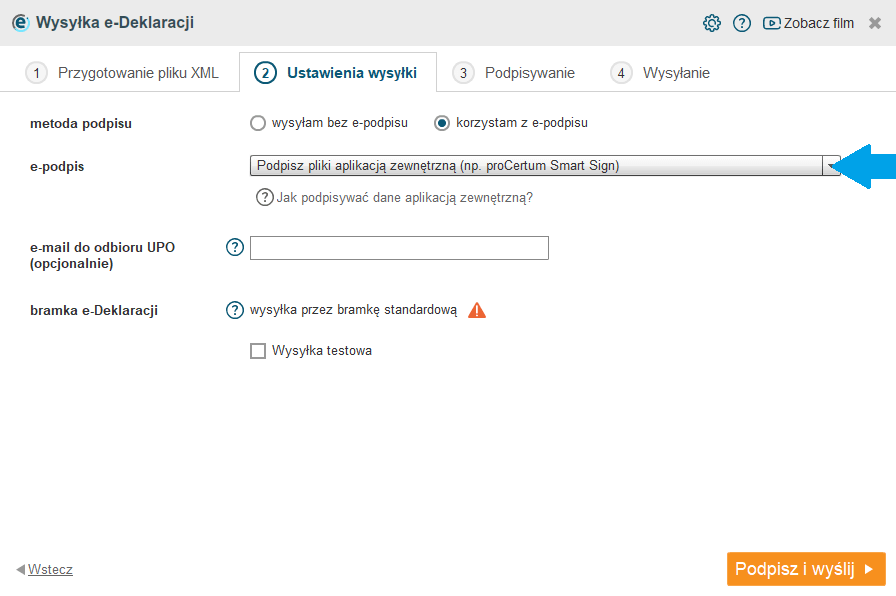The image size is (896, 596).
Task: Click the orange warning triangle icon
Action: 477,310
